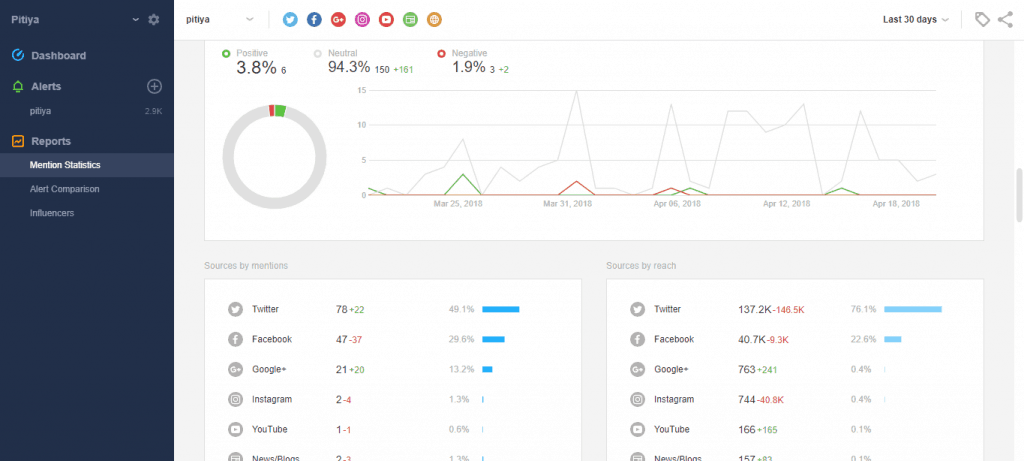Filter by Twitter source icon in top bar
The image size is (1024, 461).
pyautogui.click(x=290, y=20)
